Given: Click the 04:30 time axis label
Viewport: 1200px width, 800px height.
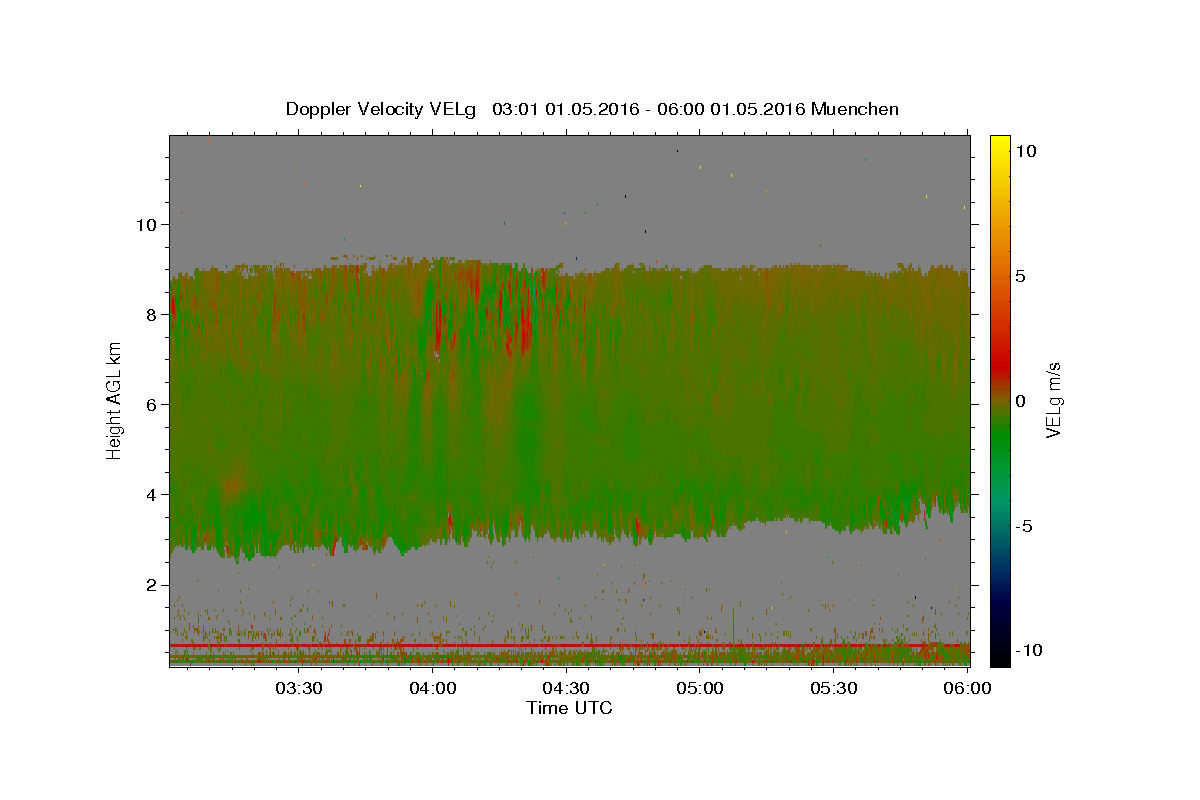Looking at the screenshot, I should point(566,688).
